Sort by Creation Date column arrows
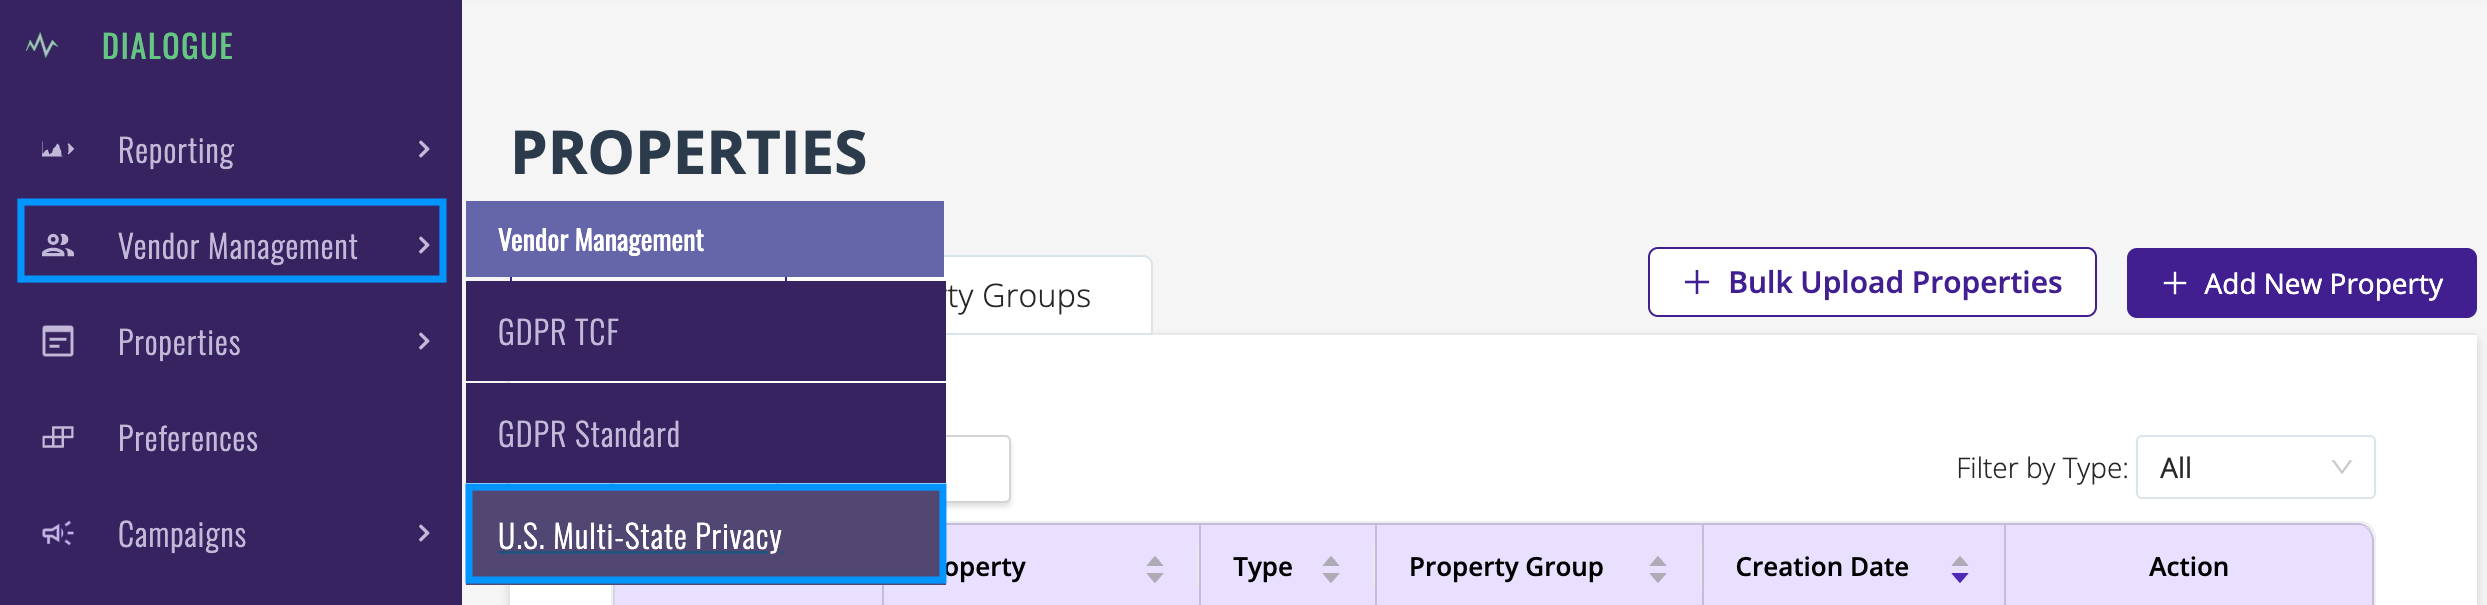The image size is (2487, 605). [1960, 568]
